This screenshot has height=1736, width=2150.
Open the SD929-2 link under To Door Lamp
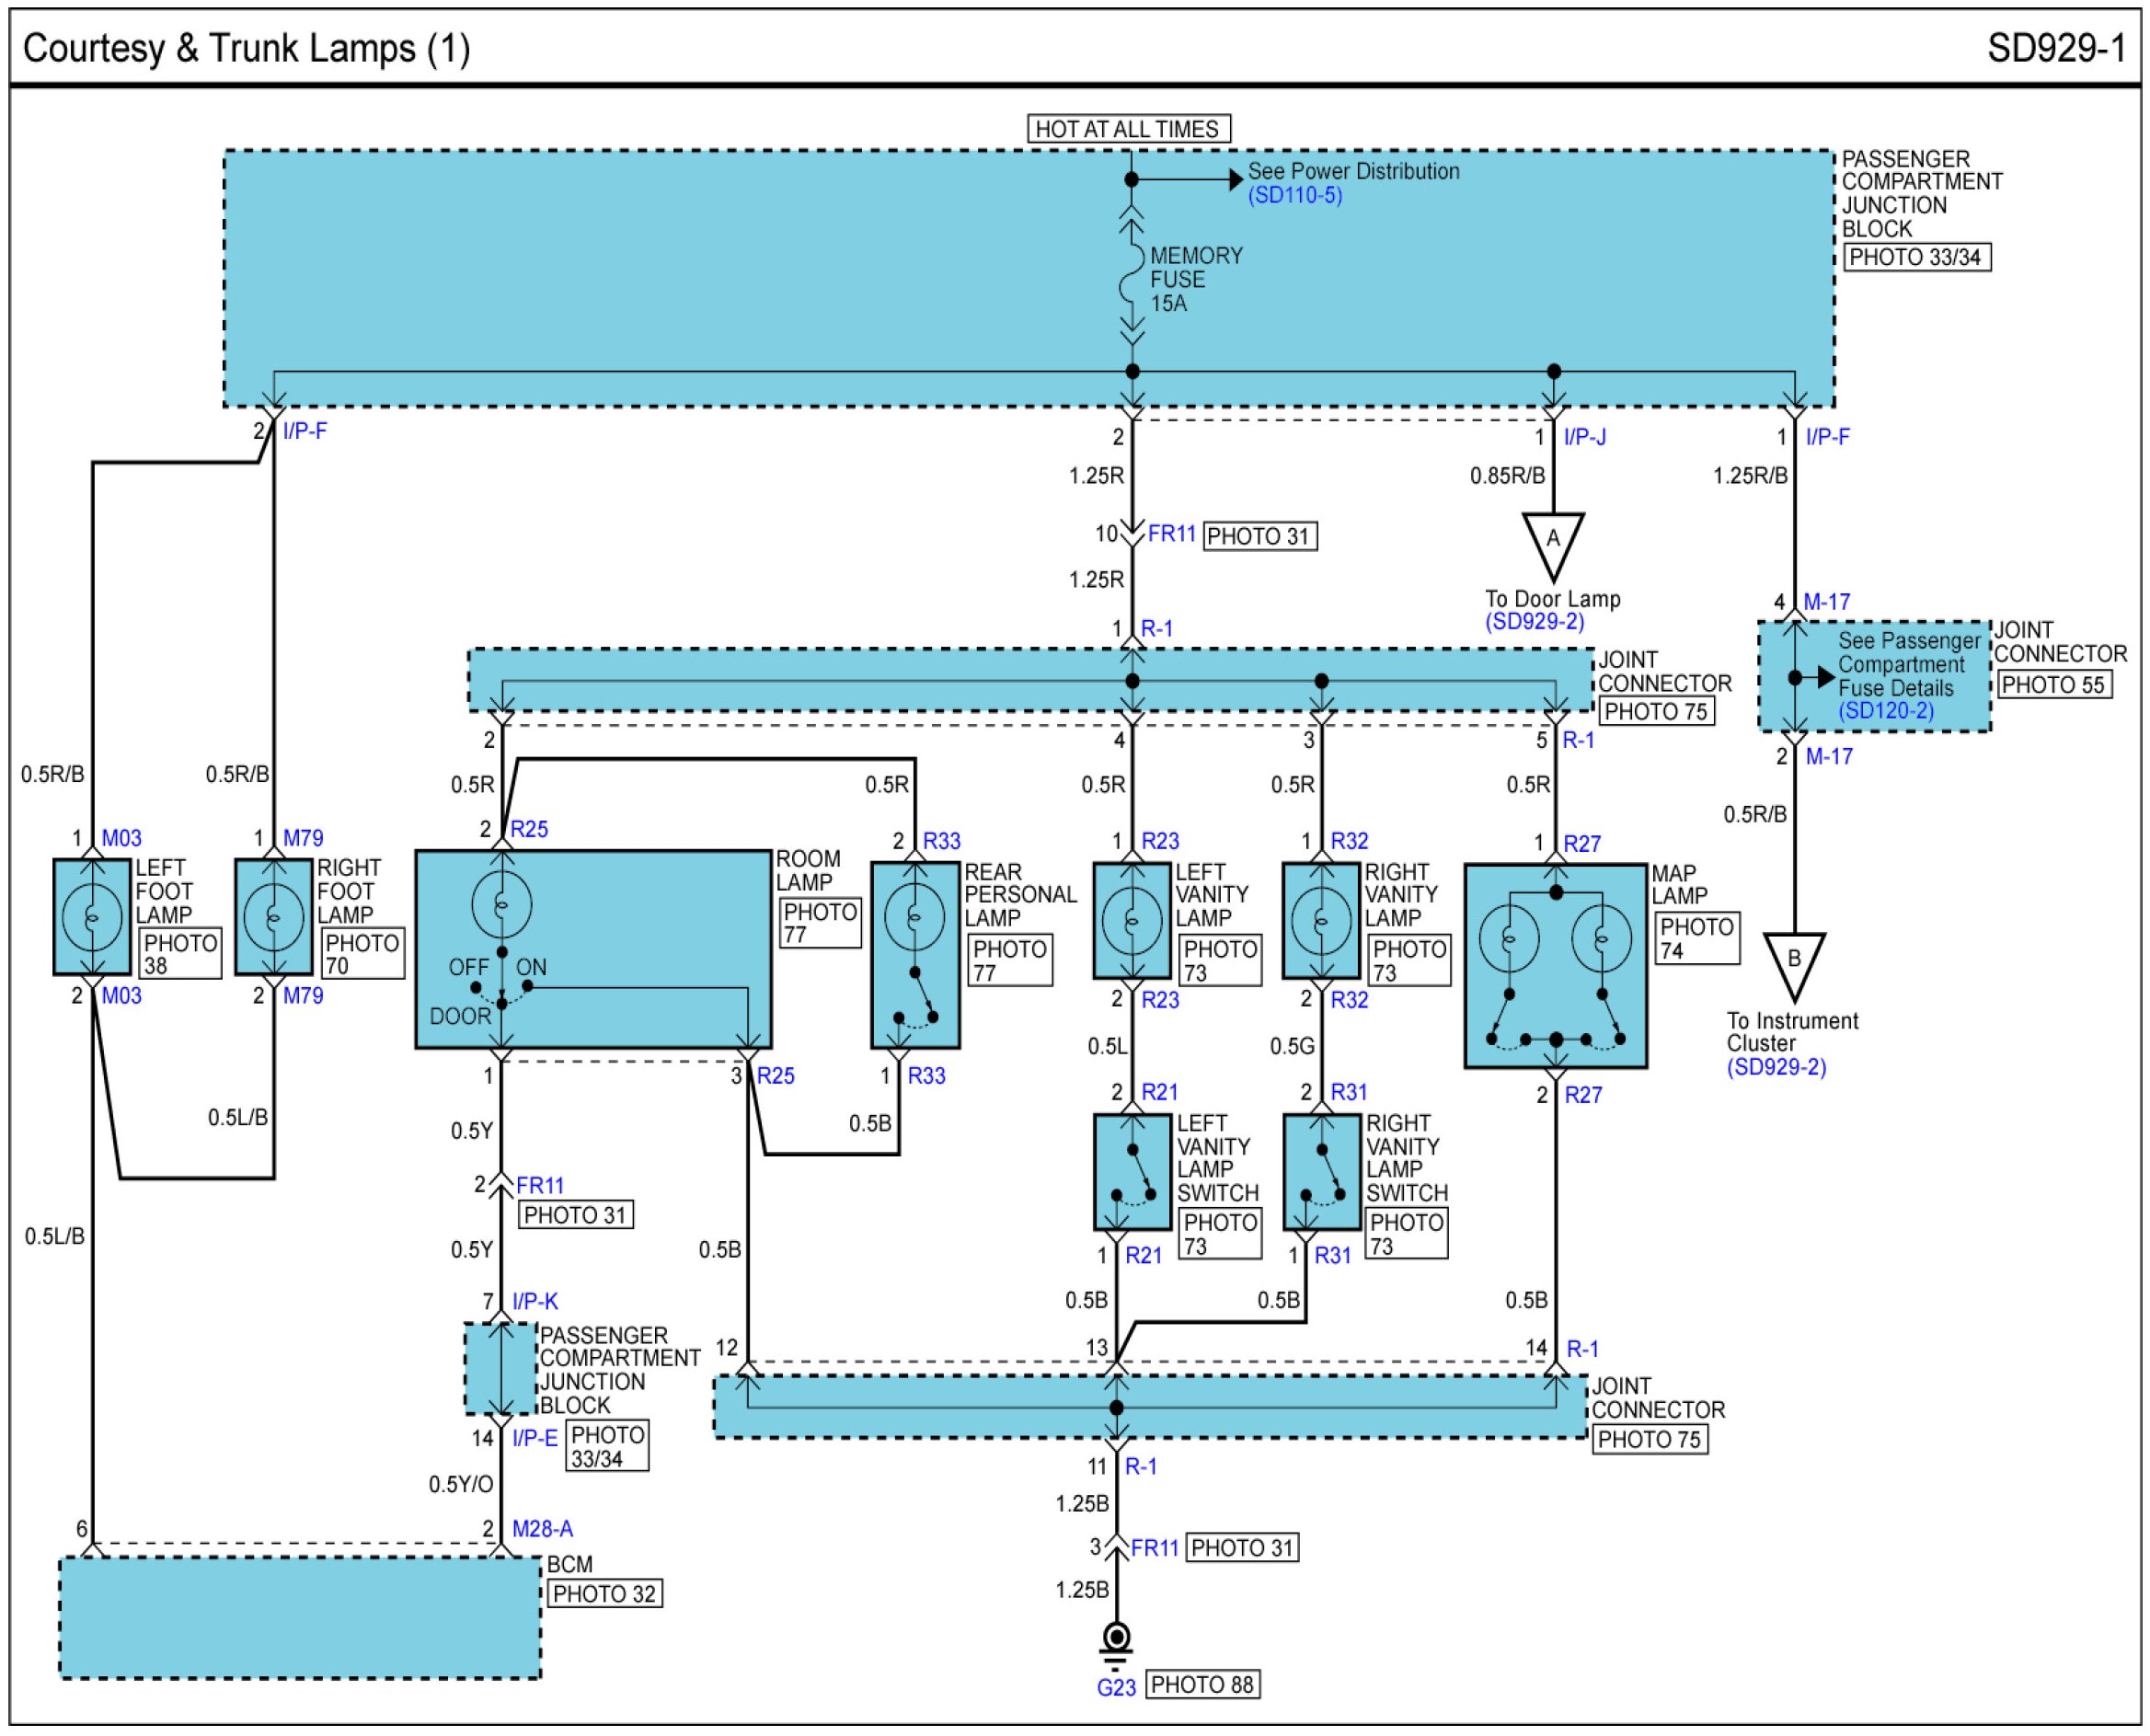1534,621
